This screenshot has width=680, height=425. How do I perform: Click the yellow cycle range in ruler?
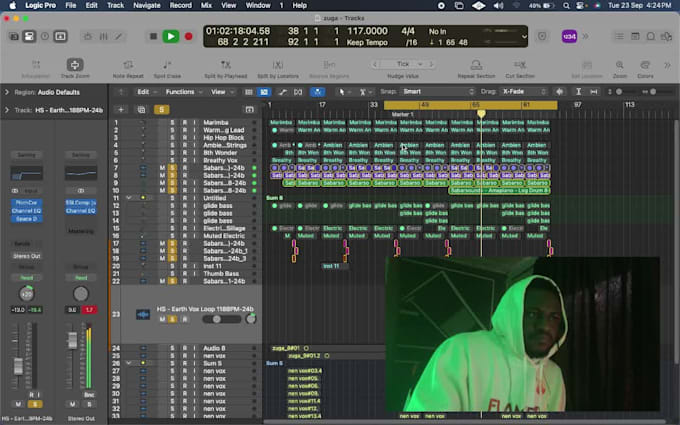471,105
